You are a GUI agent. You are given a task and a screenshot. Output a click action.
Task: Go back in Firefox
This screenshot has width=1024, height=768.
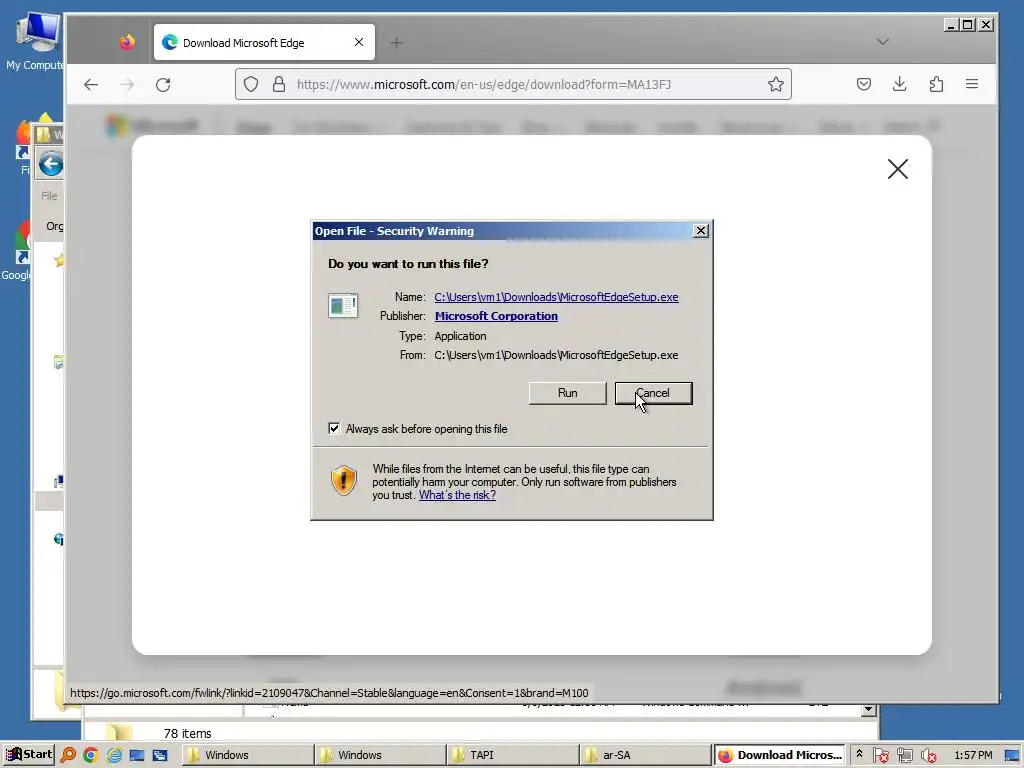click(91, 84)
